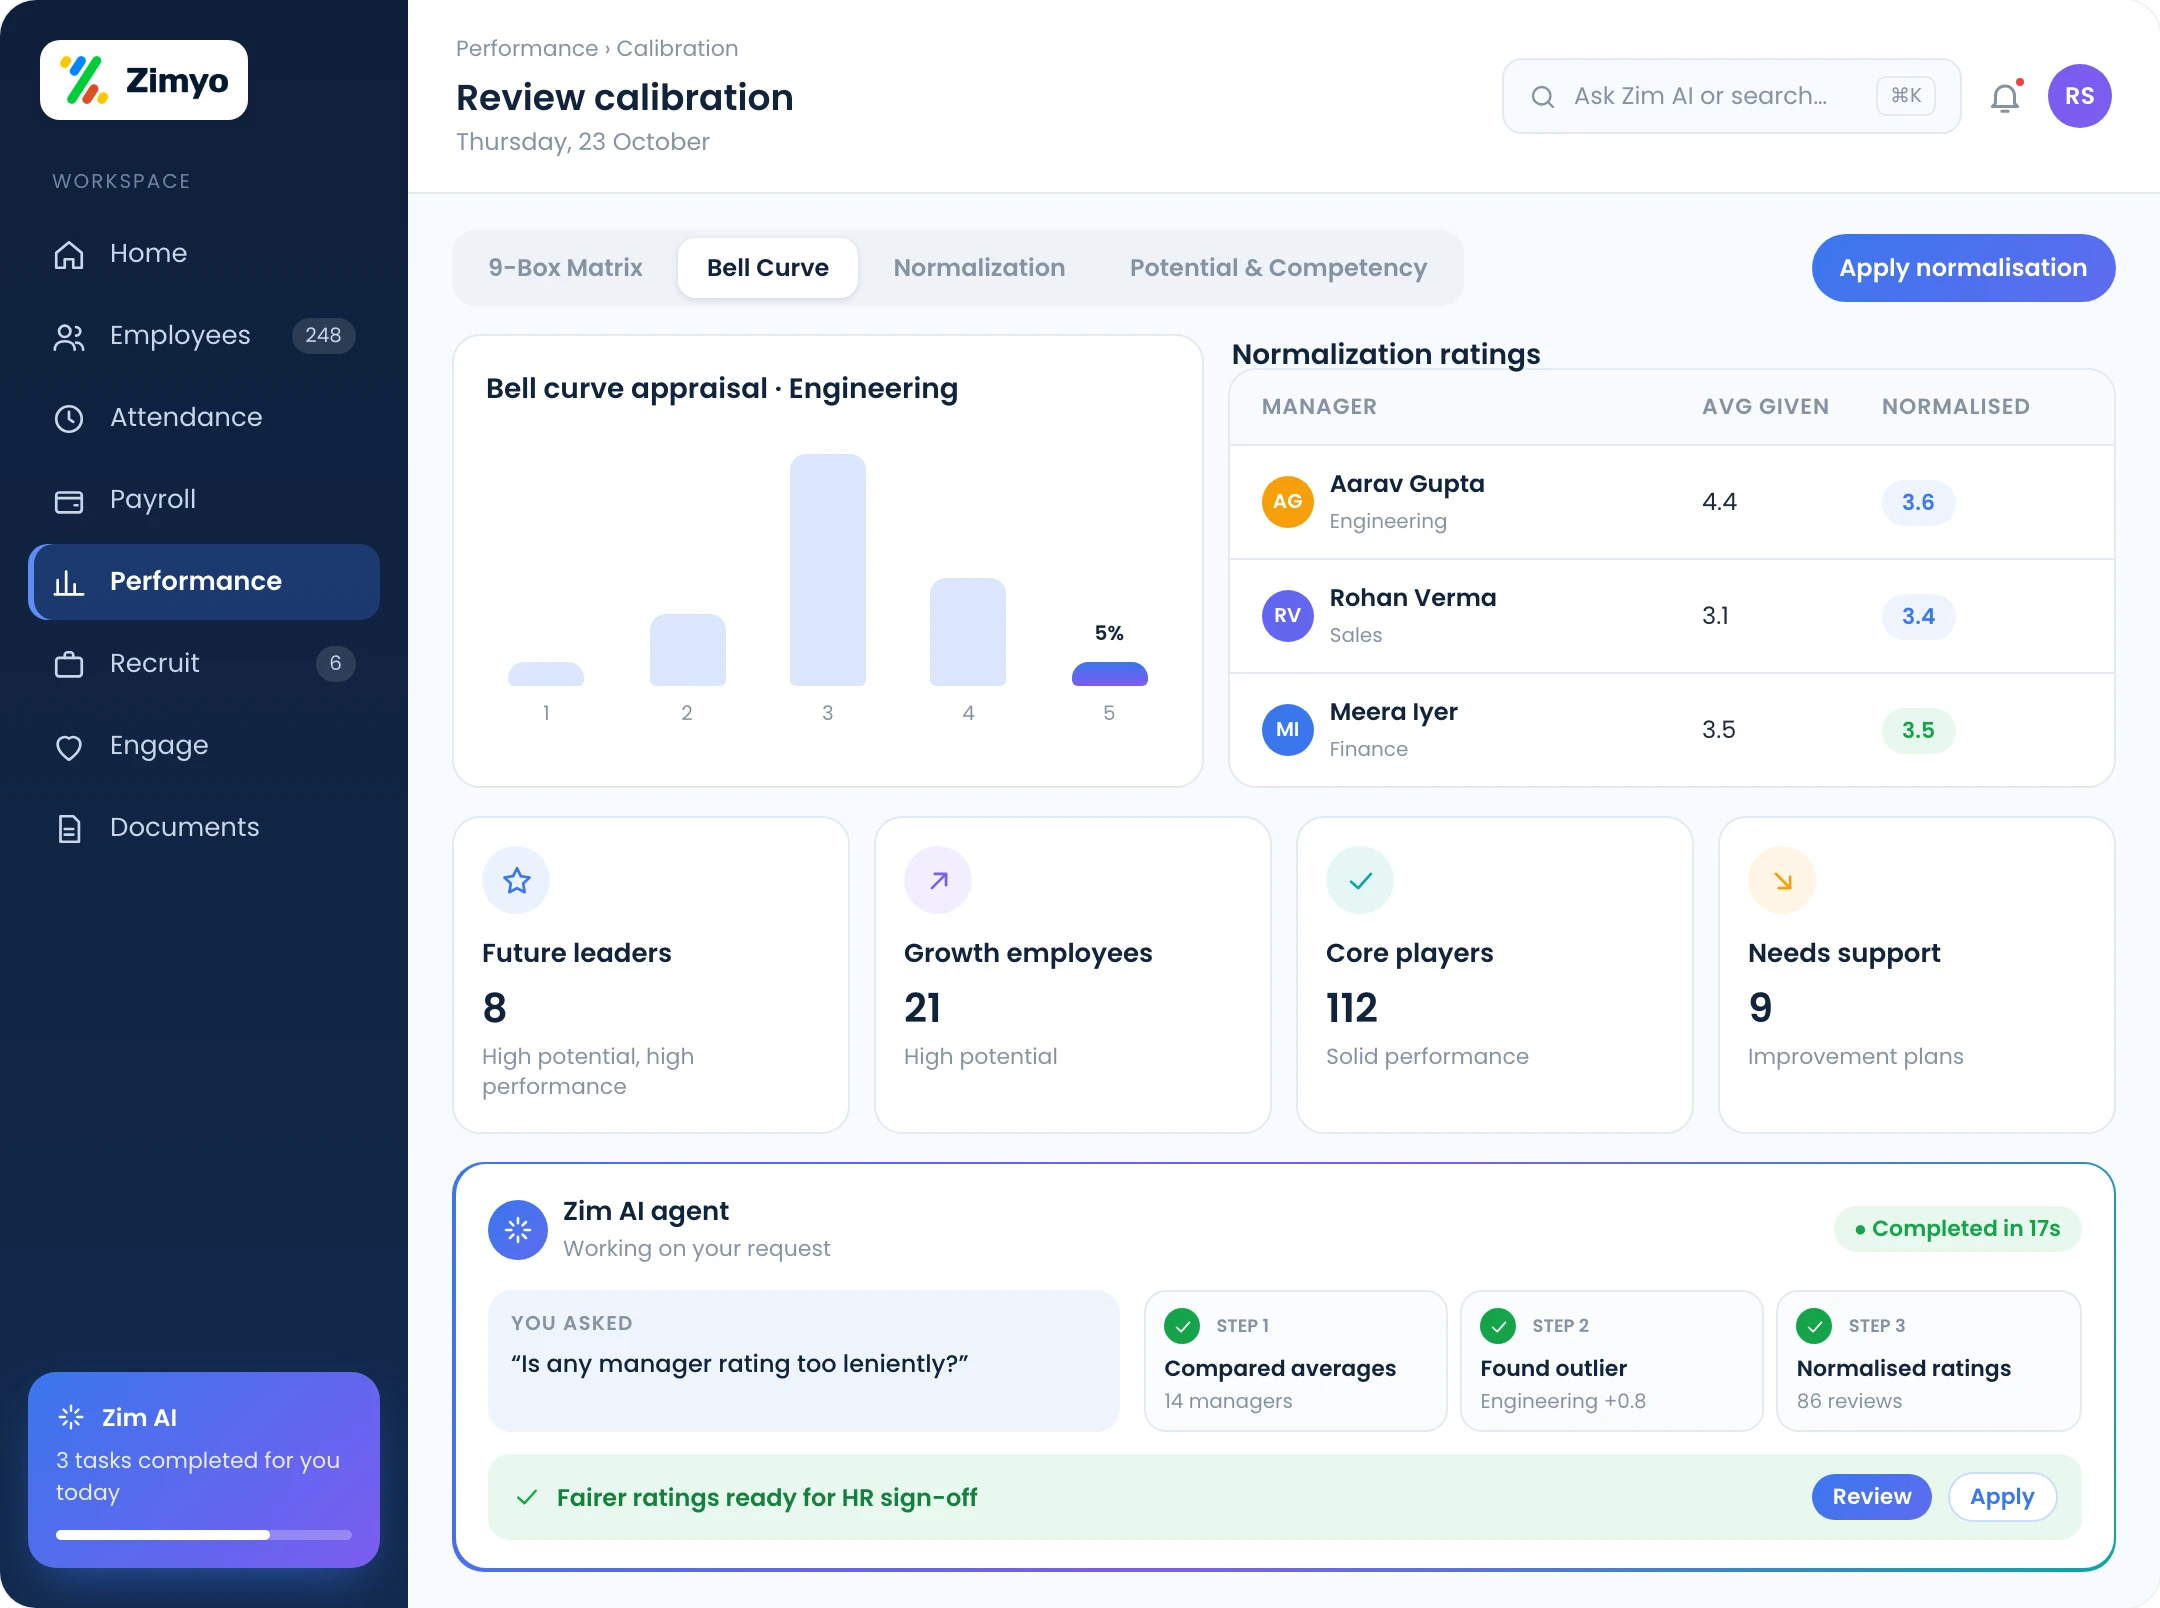Screen dimensions: 2160x1608
Task: Click the Needs support arrow icon
Action: (1782, 880)
